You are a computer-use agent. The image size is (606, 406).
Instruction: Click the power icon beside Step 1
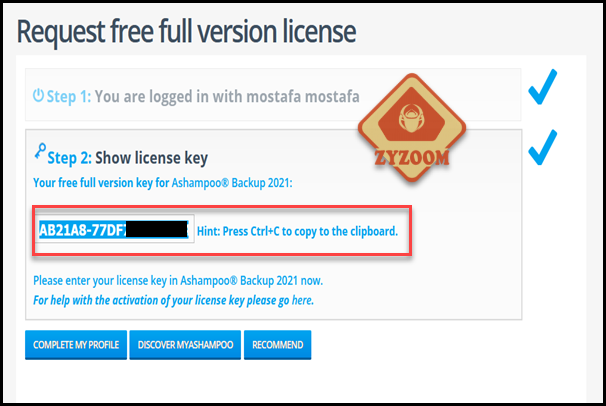(x=38, y=95)
